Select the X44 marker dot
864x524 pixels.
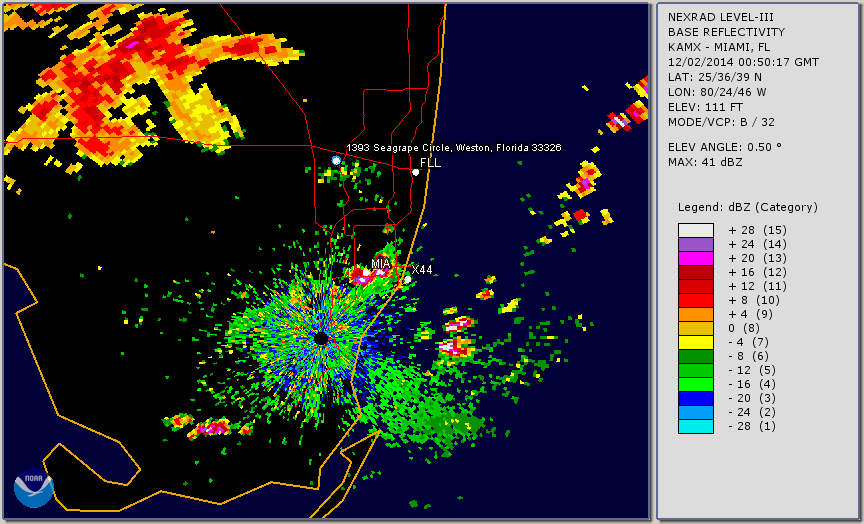407,280
